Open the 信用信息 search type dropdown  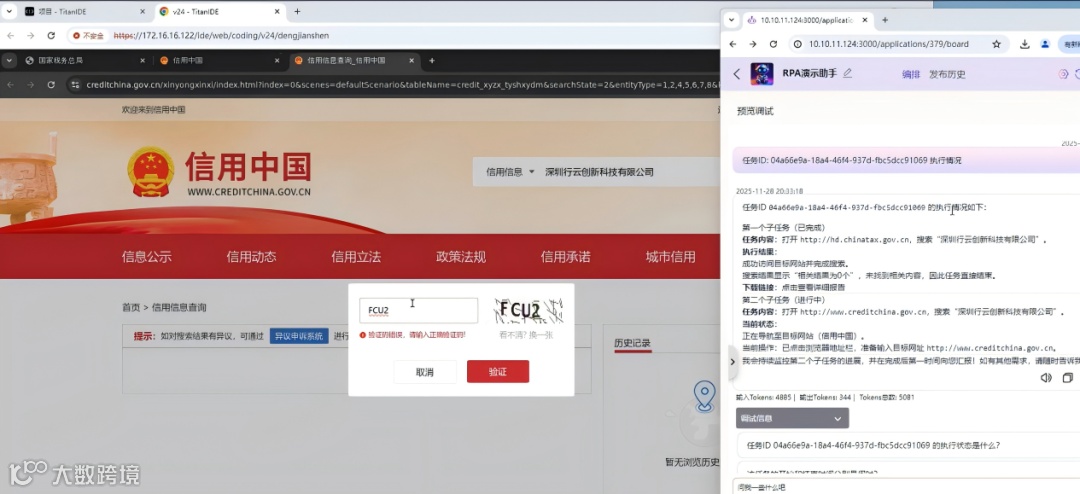510,172
